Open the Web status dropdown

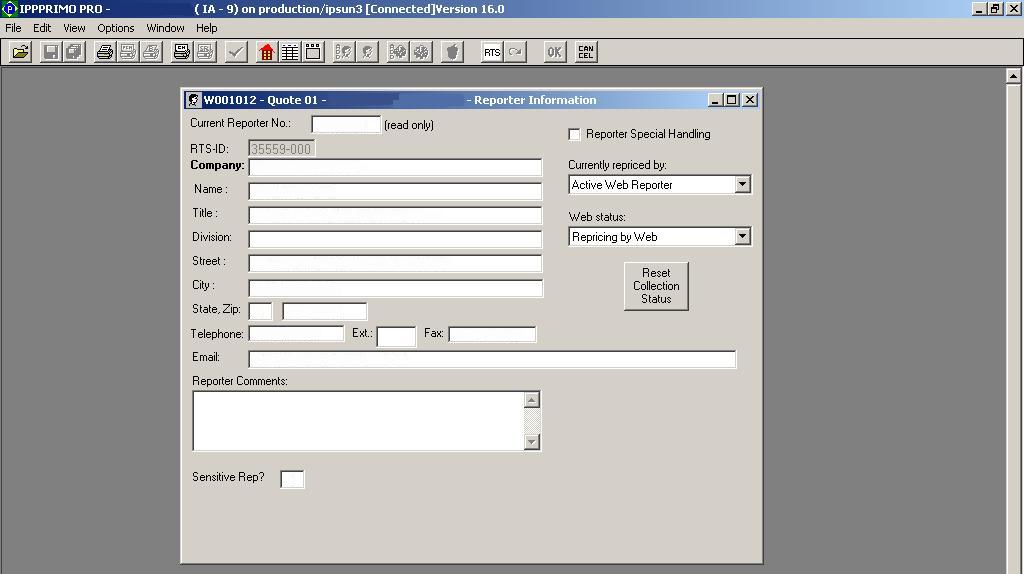point(742,237)
